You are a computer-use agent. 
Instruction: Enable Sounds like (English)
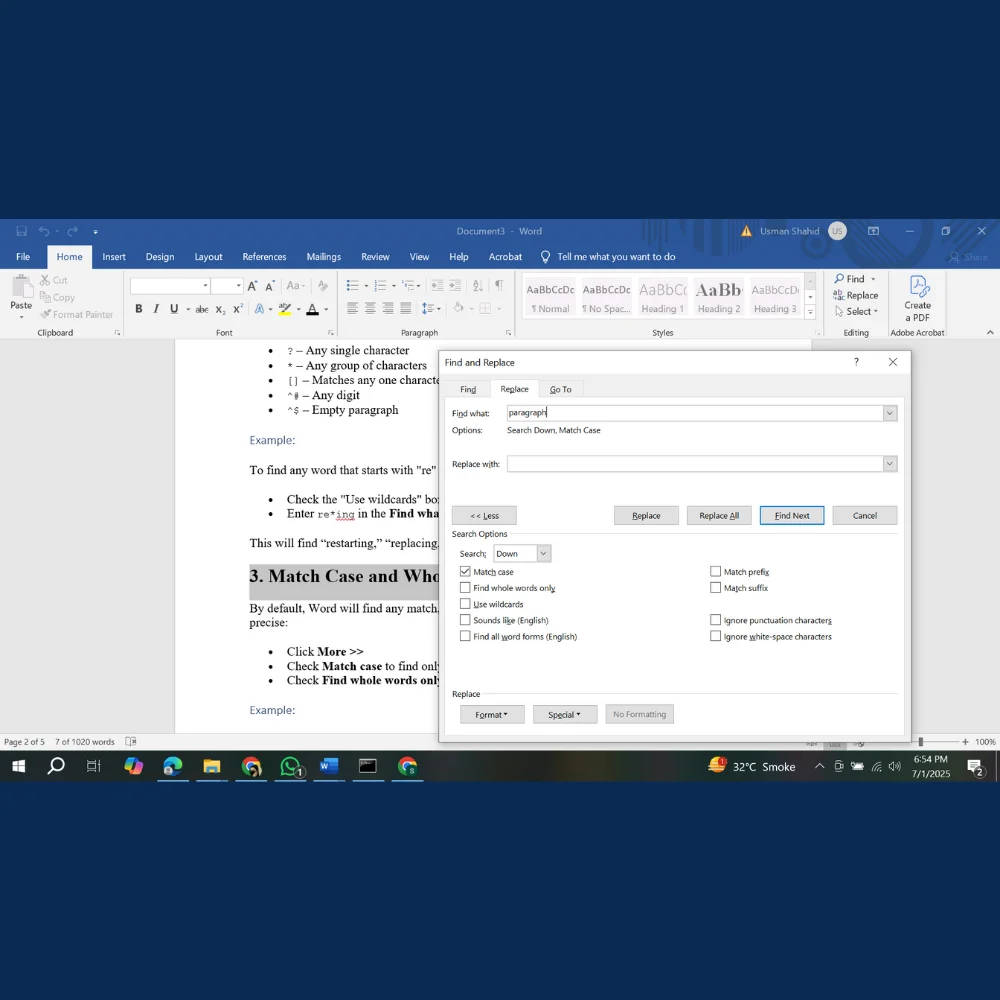click(465, 619)
